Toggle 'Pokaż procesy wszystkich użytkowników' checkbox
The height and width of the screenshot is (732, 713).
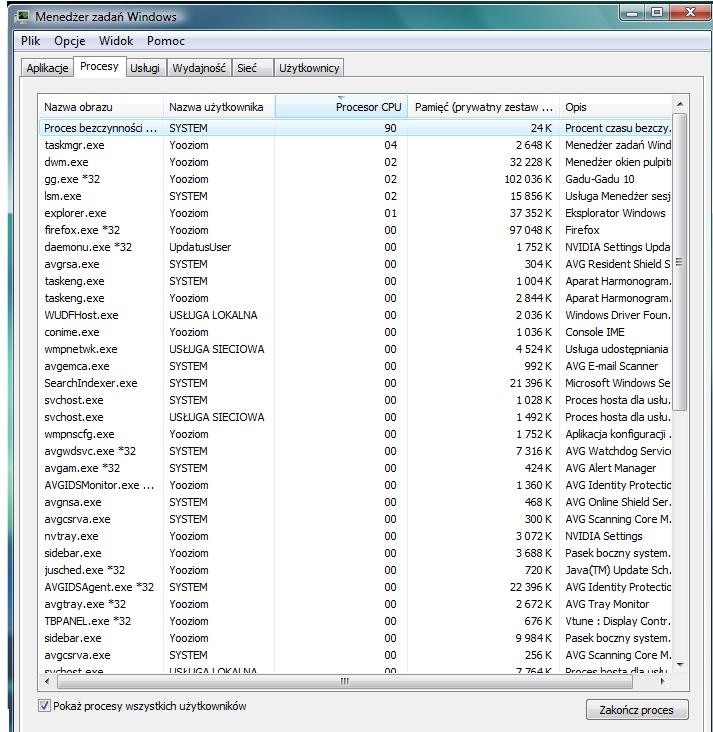(x=44, y=705)
